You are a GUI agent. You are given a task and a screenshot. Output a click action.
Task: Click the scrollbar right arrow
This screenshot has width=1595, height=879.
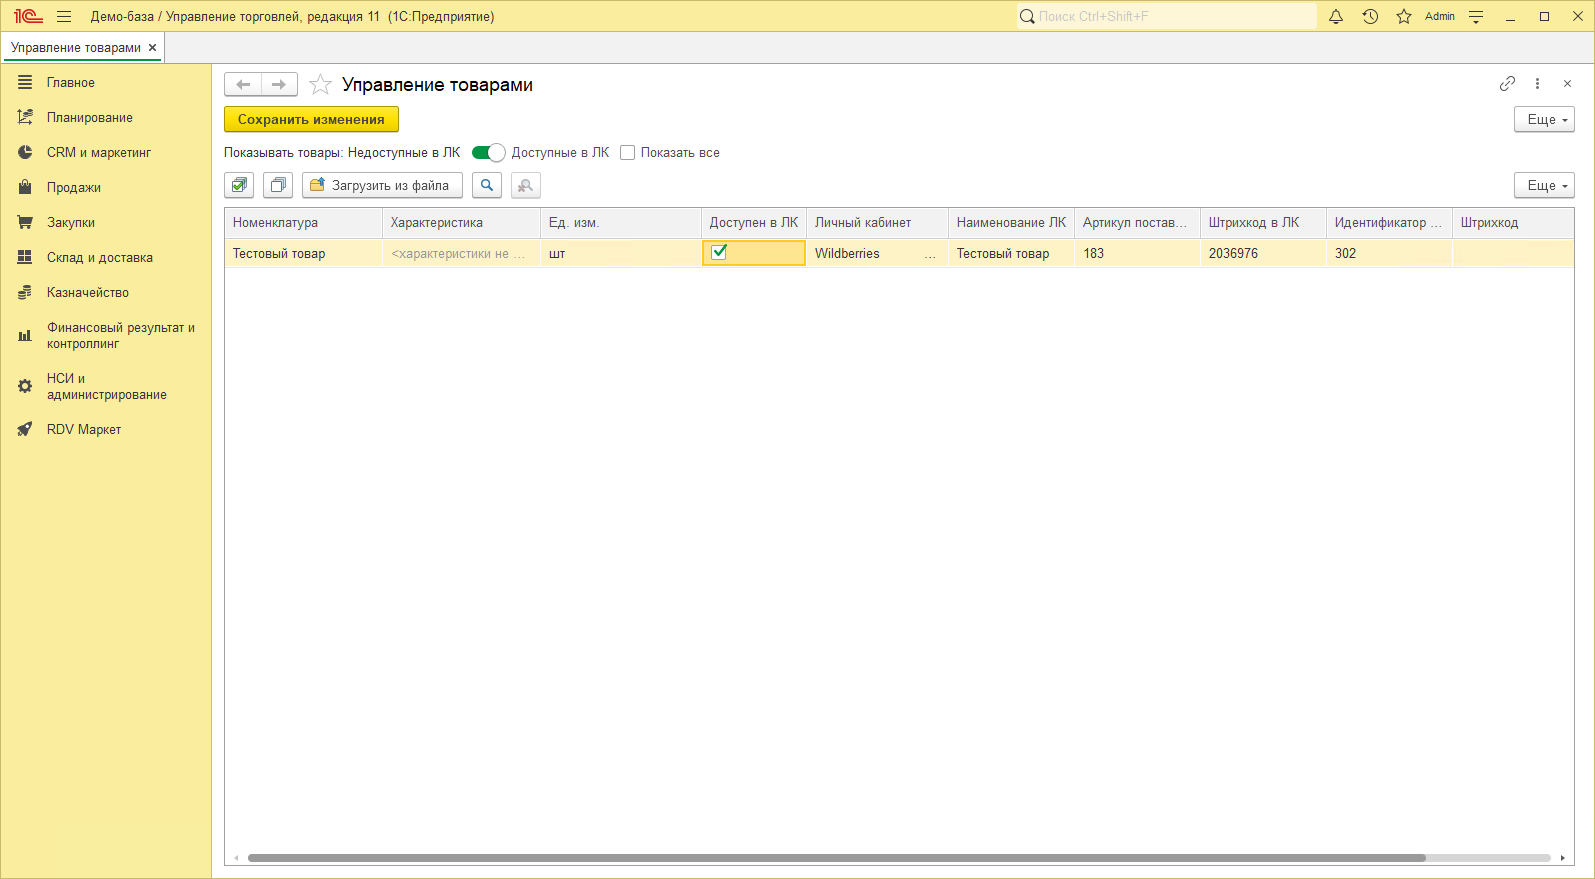(x=1563, y=858)
